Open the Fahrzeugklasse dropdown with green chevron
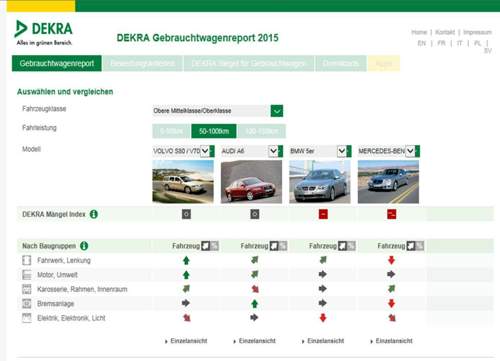500x361 pixels. tap(277, 111)
